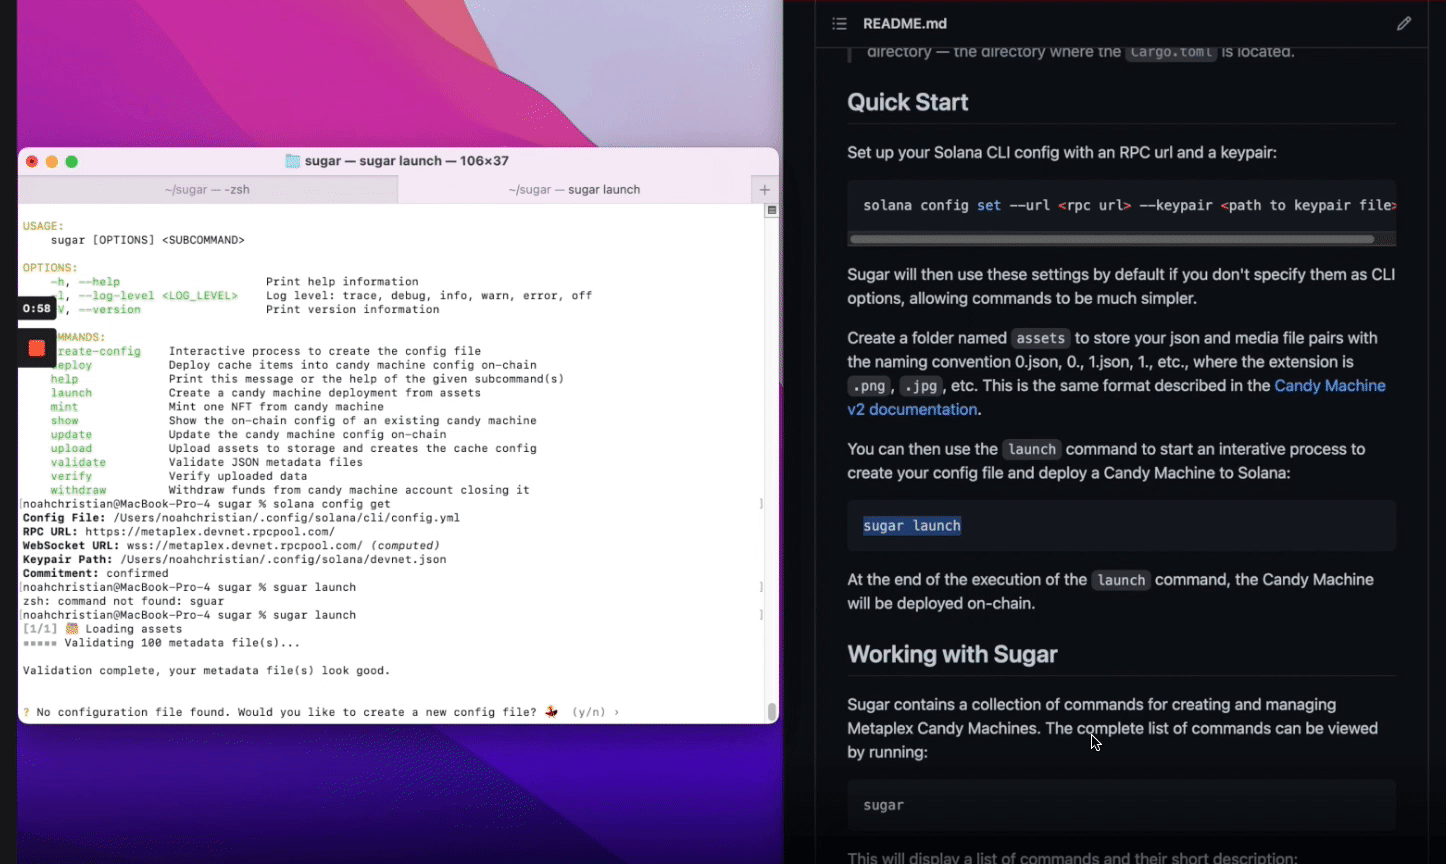Click the 'Cargo.toml' inline code label

pyautogui.click(x=1171, y=52)
